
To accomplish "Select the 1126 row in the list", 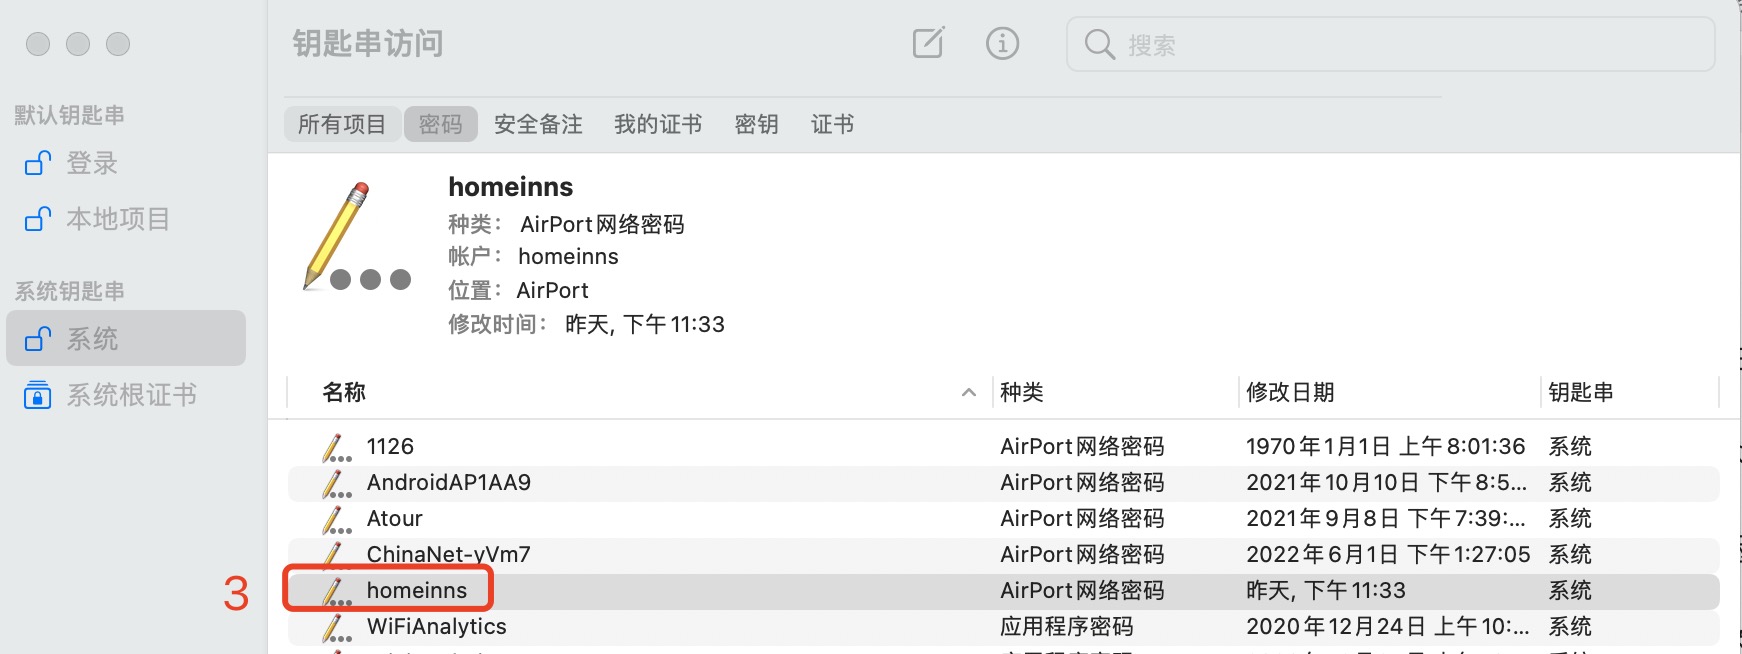I will coord(1004,446).
